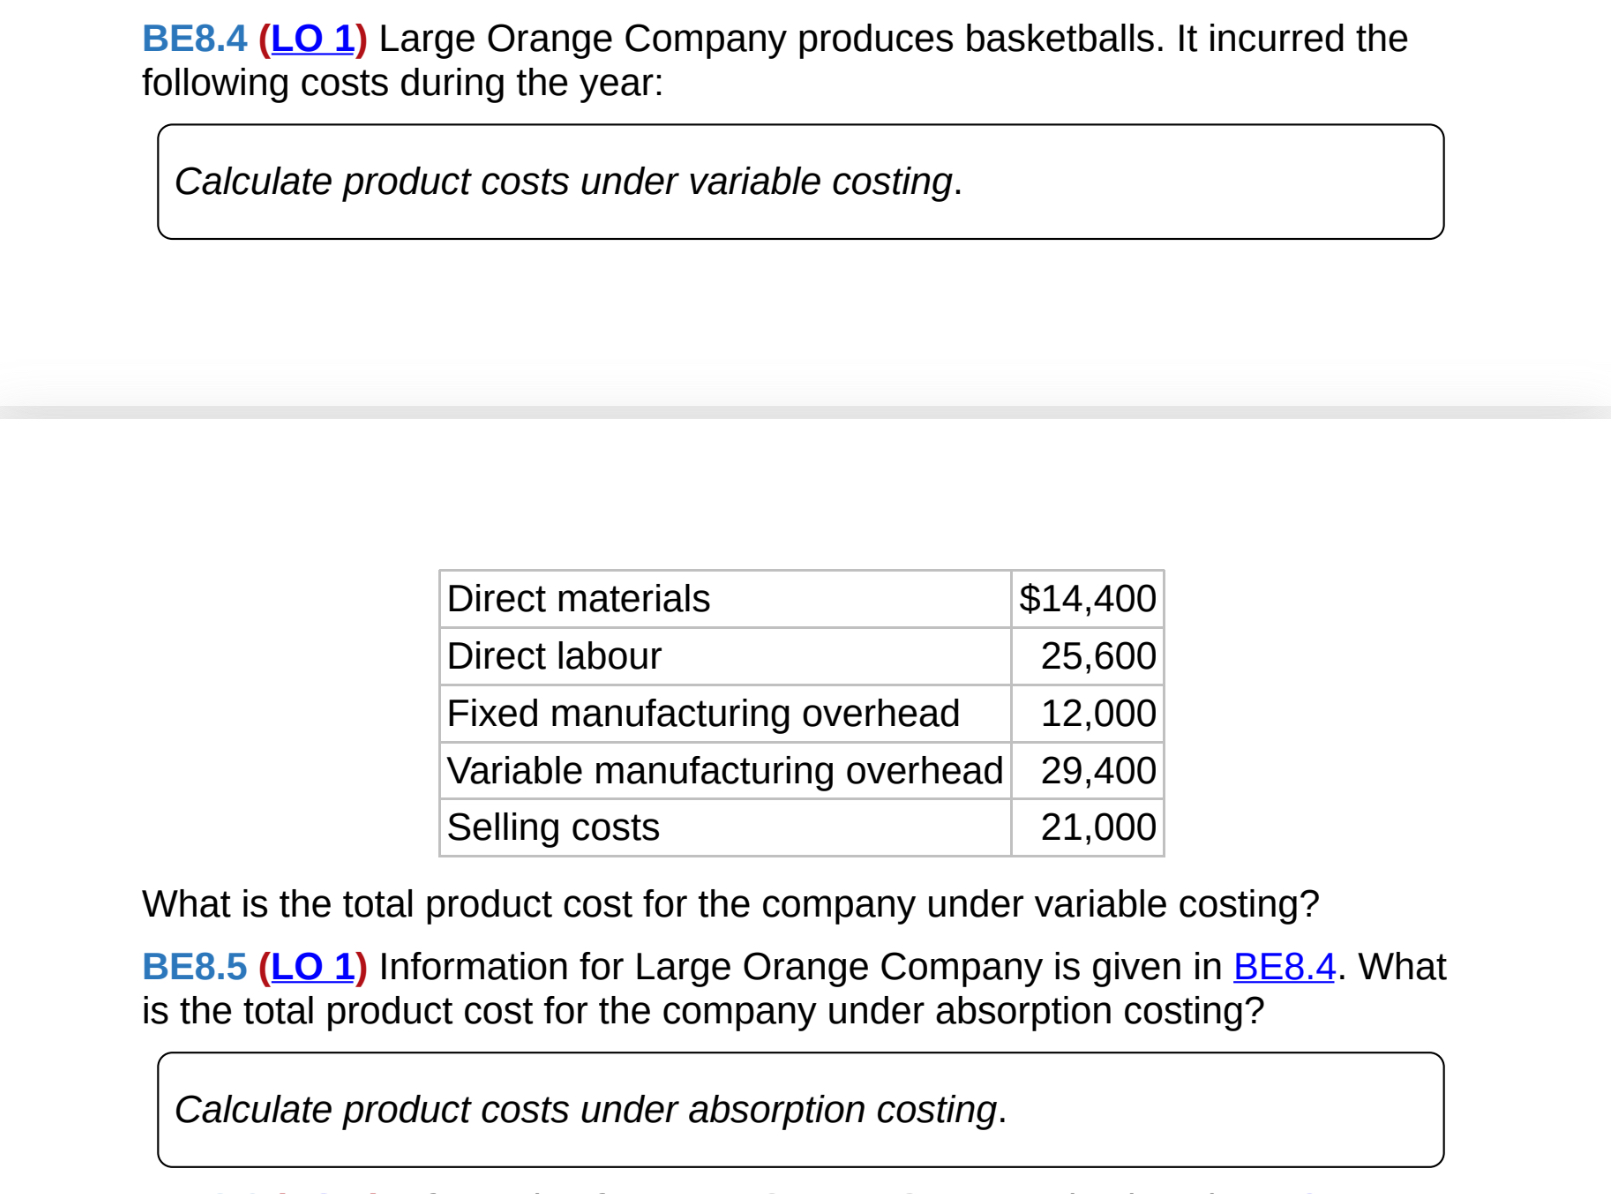
Task: Click the variable costing question sentence
Action: 731,904
